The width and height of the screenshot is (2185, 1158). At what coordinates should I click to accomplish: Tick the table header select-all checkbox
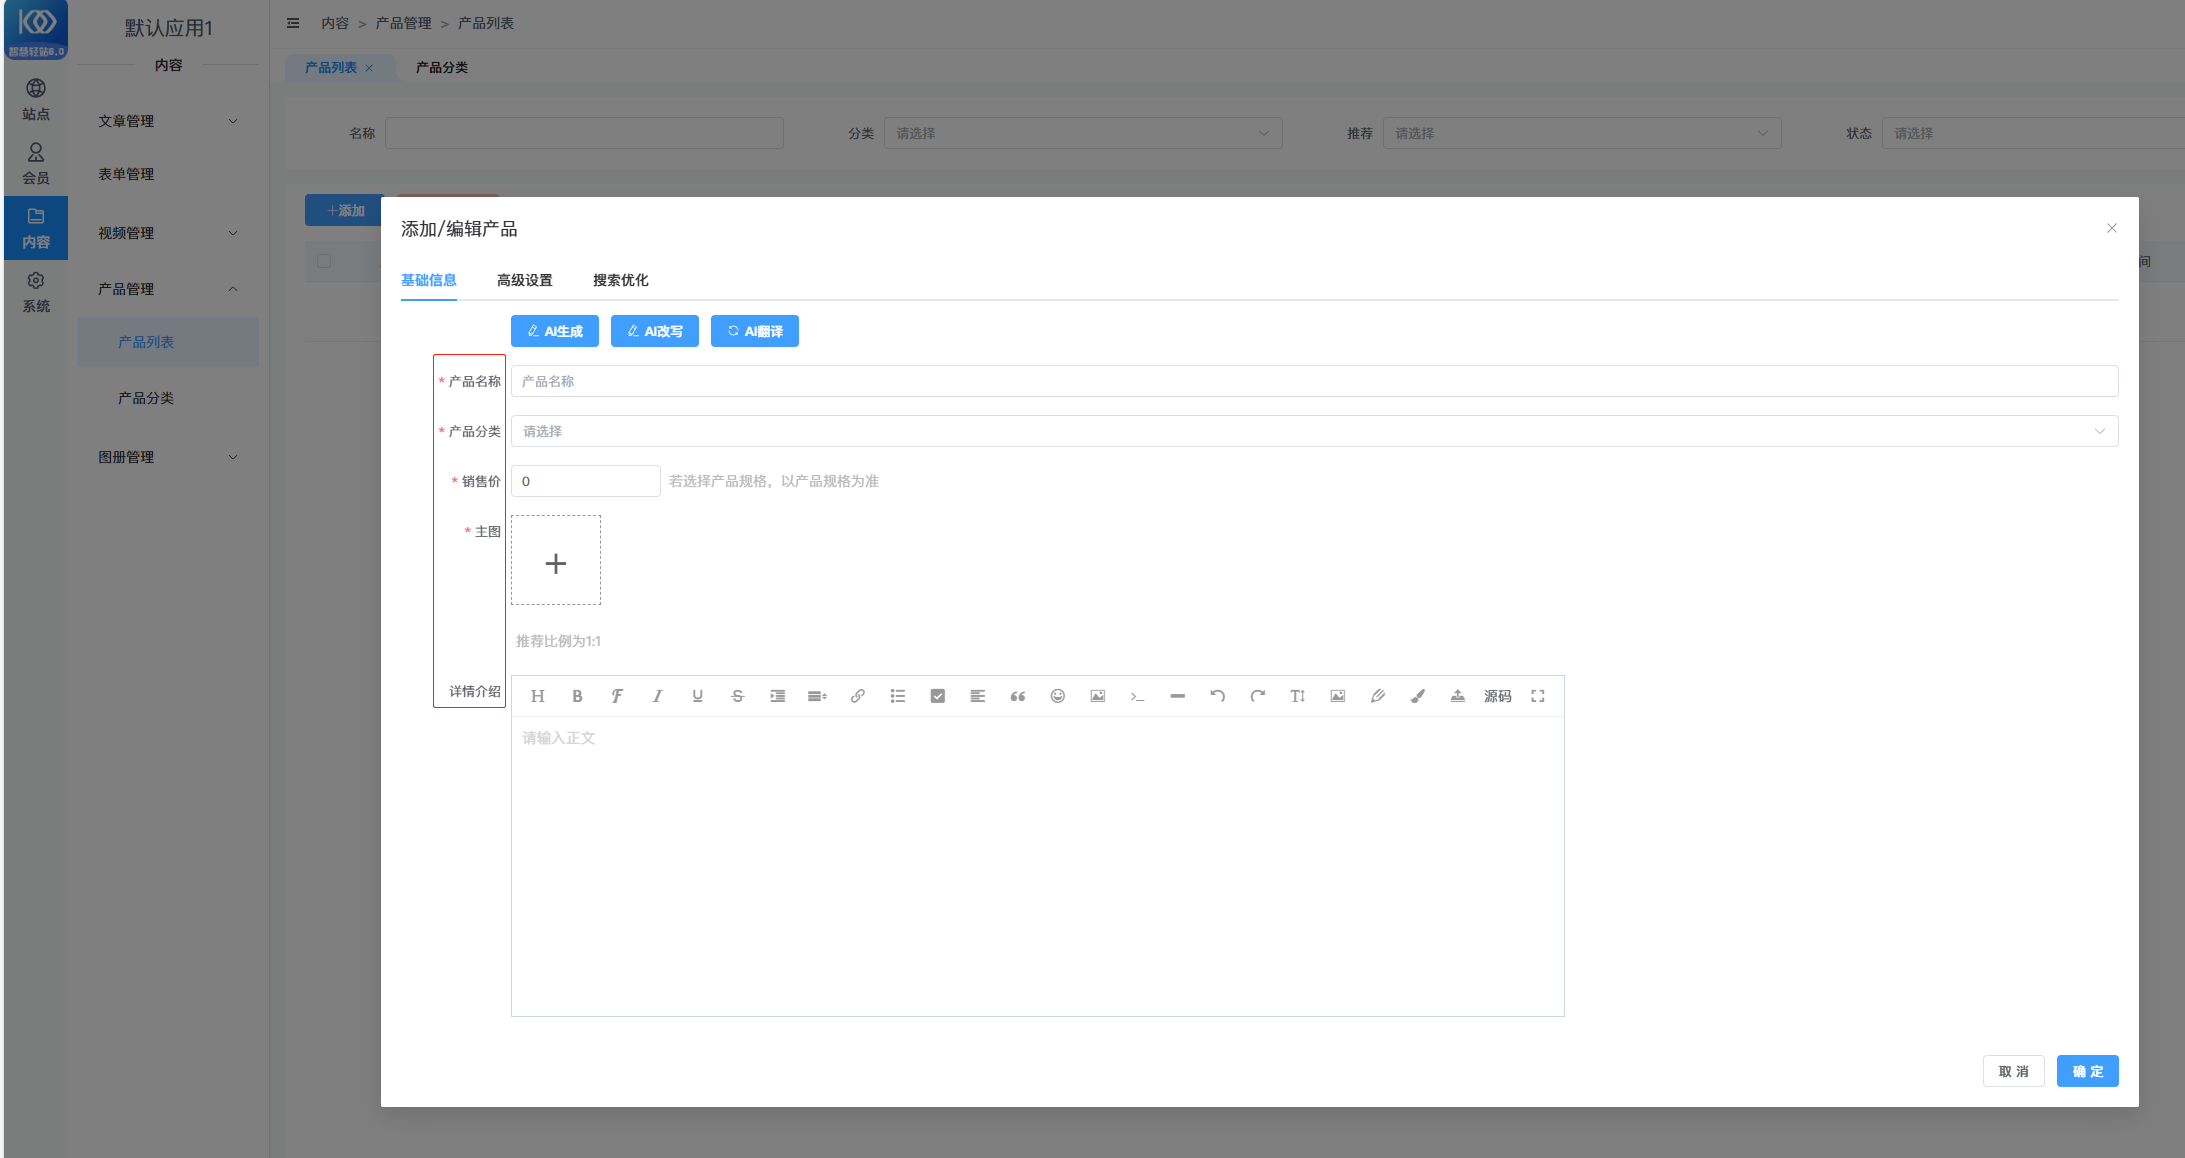tap(324, 261)
